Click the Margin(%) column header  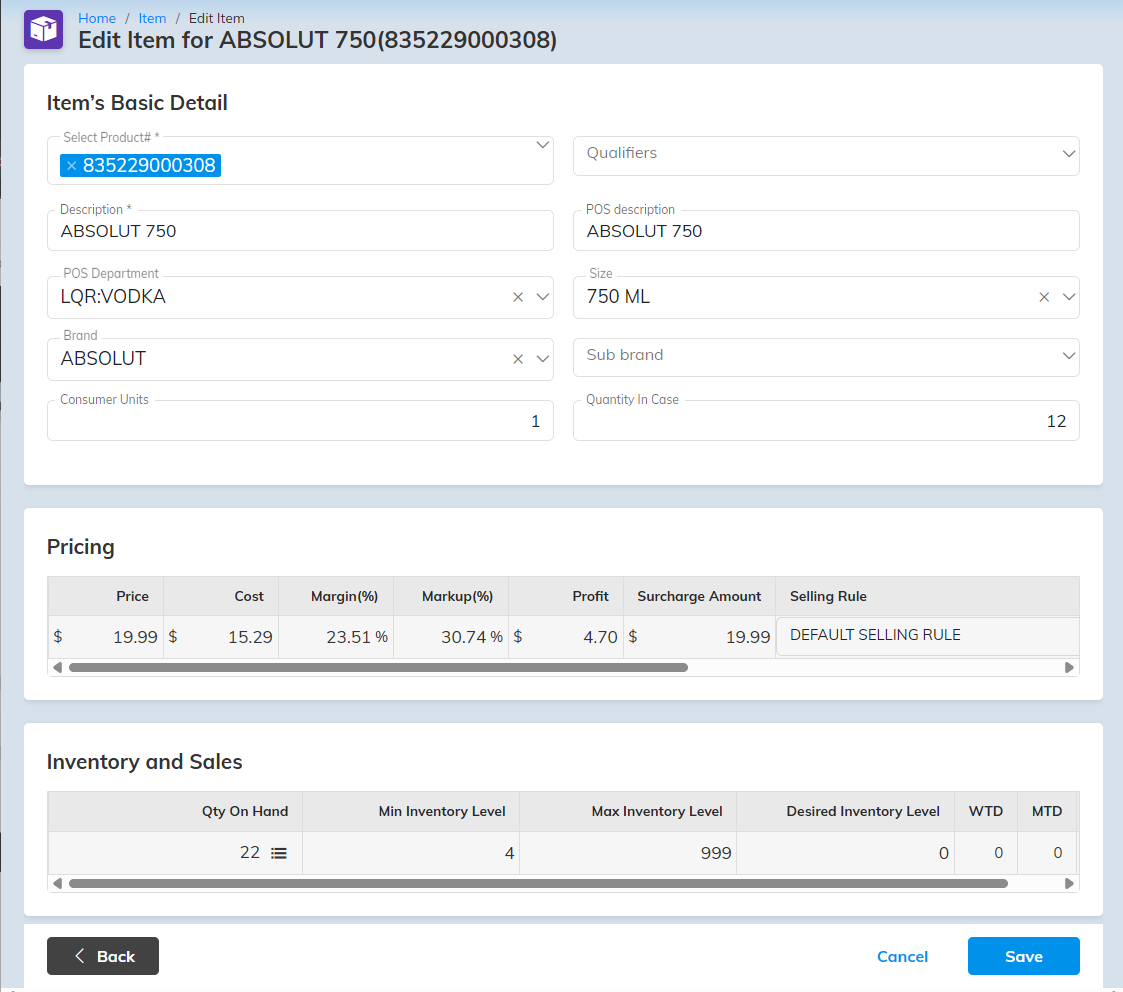click(336, 596)
